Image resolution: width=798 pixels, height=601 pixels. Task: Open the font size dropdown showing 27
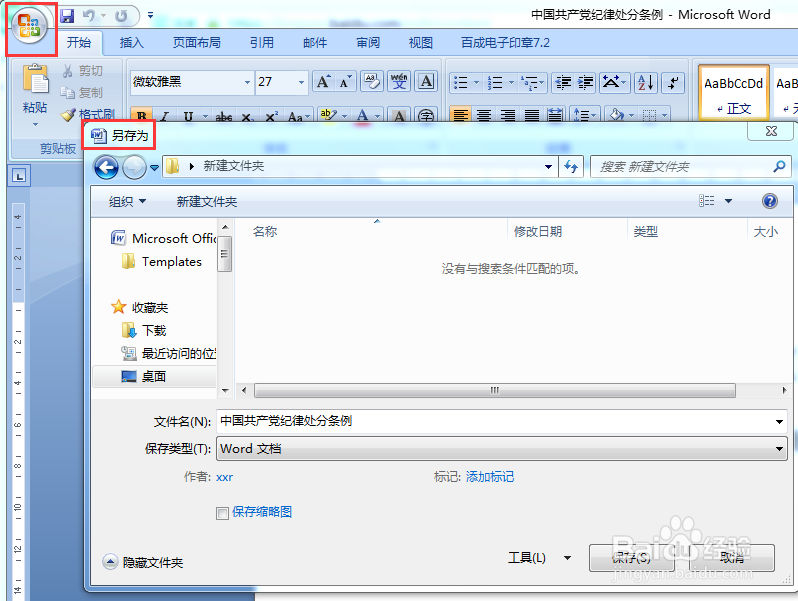(301, 82)
